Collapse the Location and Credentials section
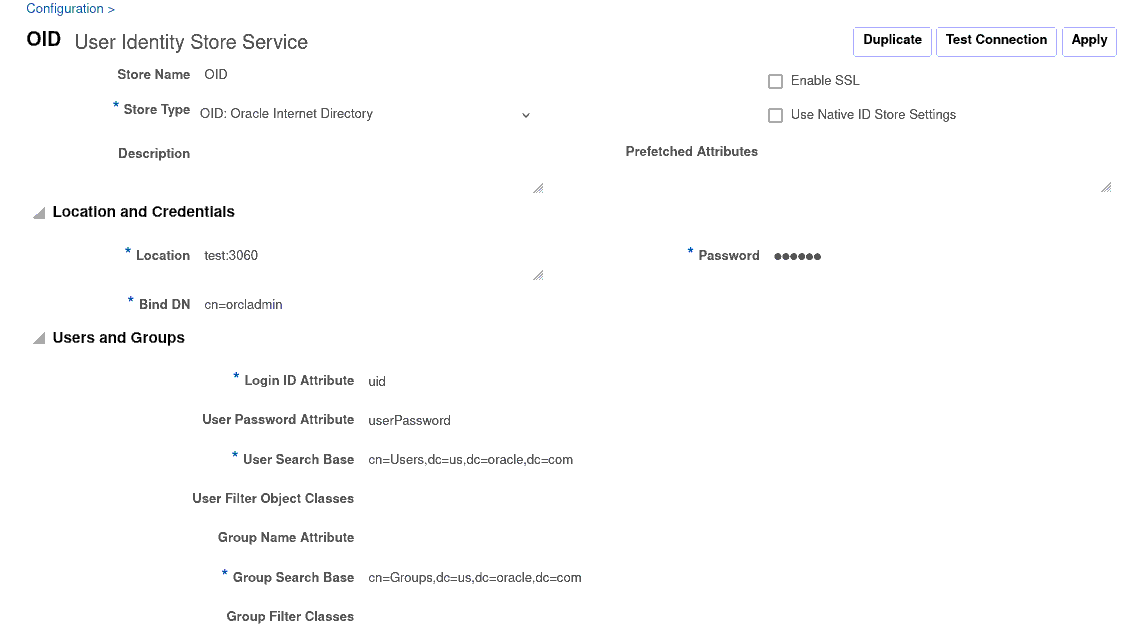Screen dimensions: 1141x632 [x=39, y=213]
